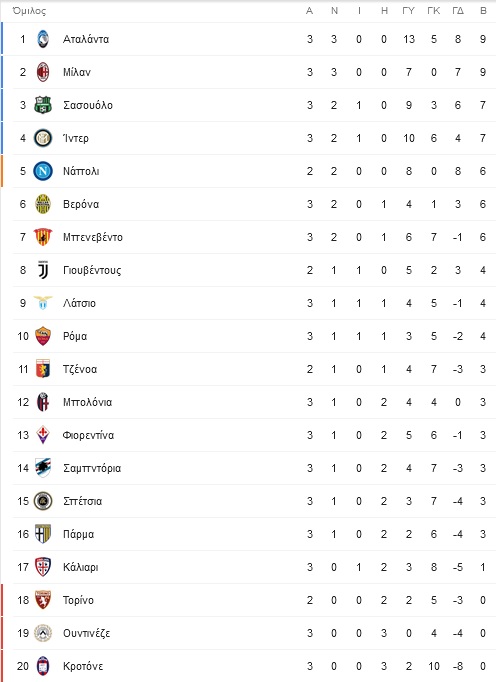The image size is (502, 682).
Task: Select the Roma wolf crest icon
Action: (x=43, y=336)
